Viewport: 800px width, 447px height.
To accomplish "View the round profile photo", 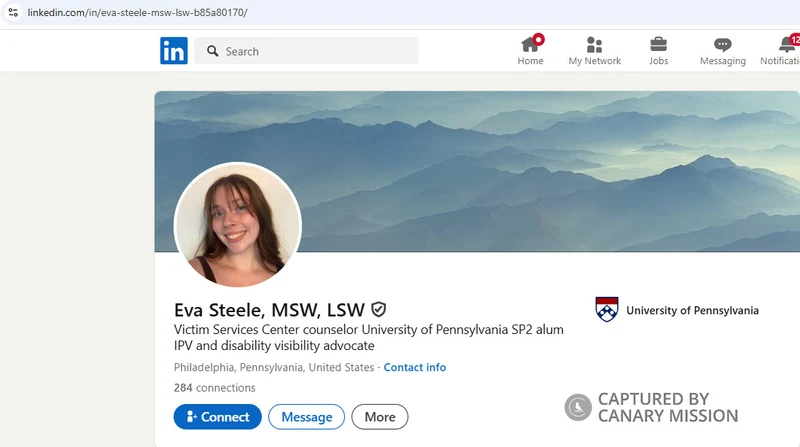I will coord(238,225).
